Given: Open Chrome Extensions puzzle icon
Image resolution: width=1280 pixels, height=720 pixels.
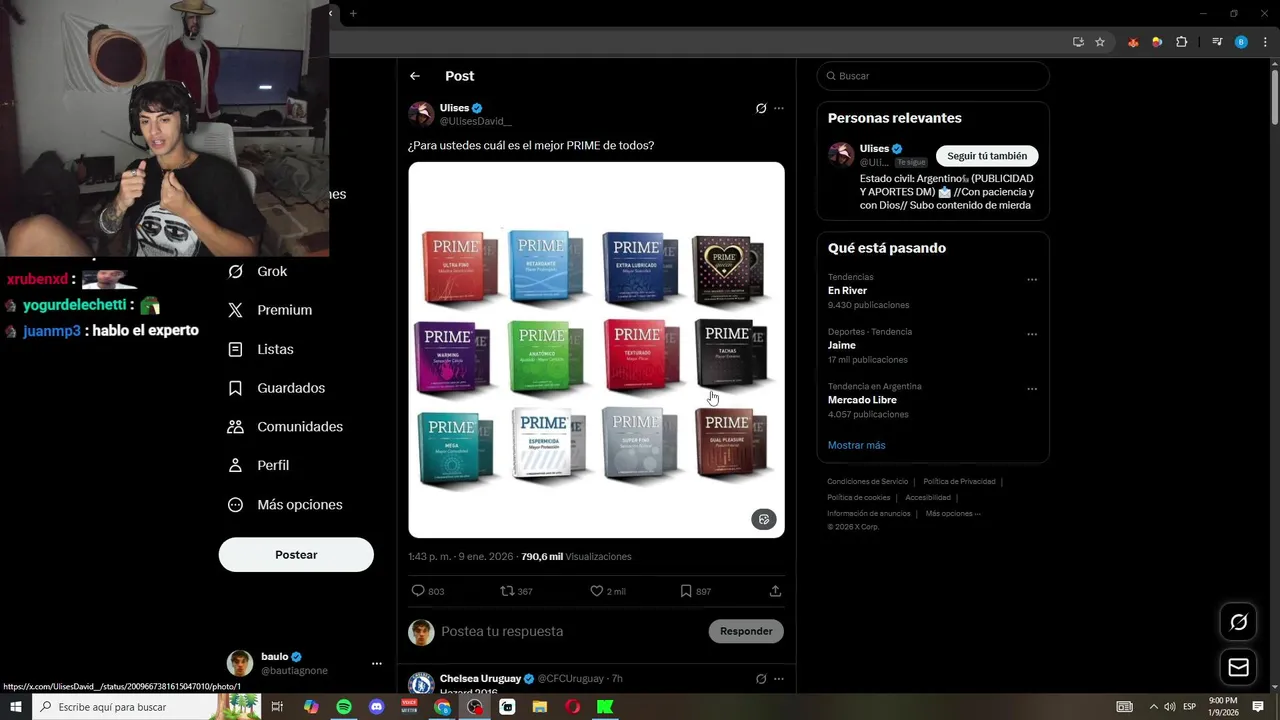Looking at the screenshot, I should [x=1182, y=42].
